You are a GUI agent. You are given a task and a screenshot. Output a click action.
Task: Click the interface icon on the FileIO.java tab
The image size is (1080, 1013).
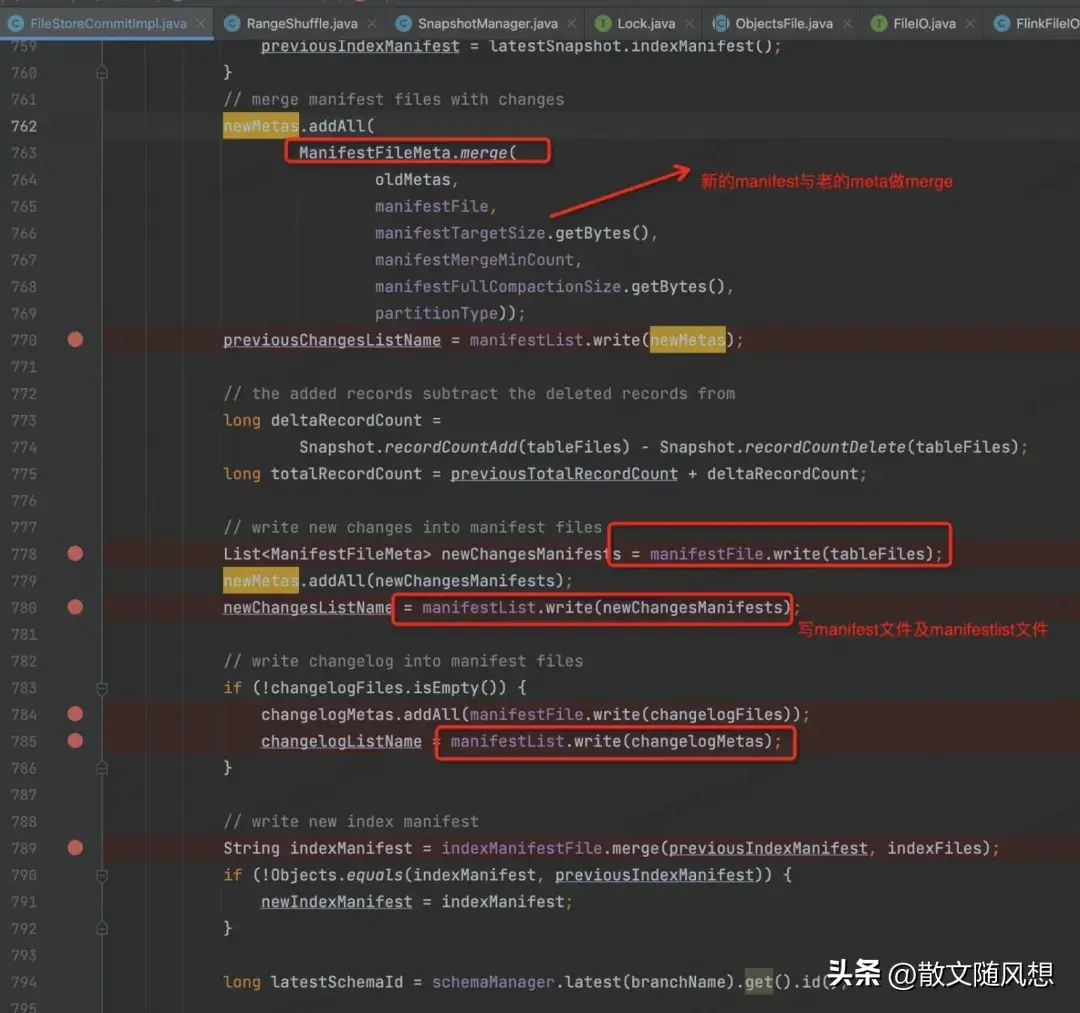[879, 23]
